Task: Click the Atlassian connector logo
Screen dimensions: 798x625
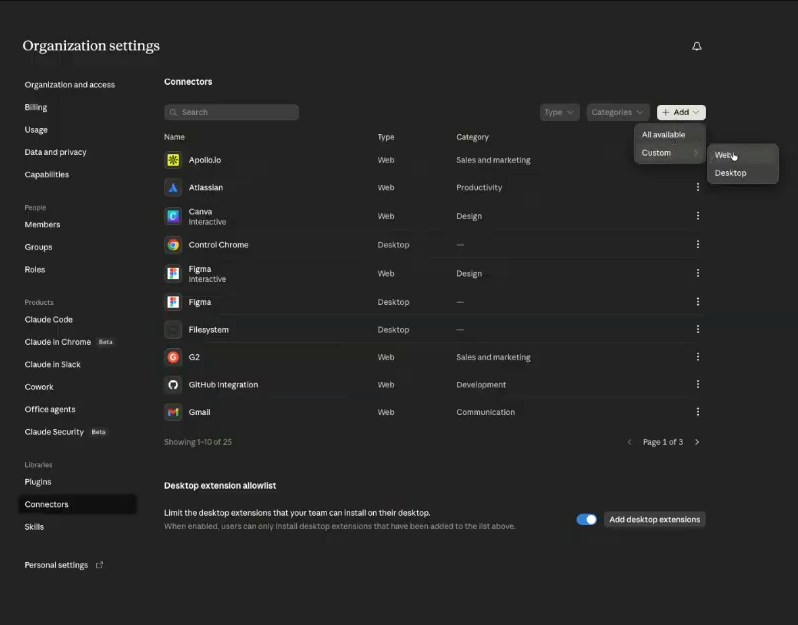Action: 173,187
